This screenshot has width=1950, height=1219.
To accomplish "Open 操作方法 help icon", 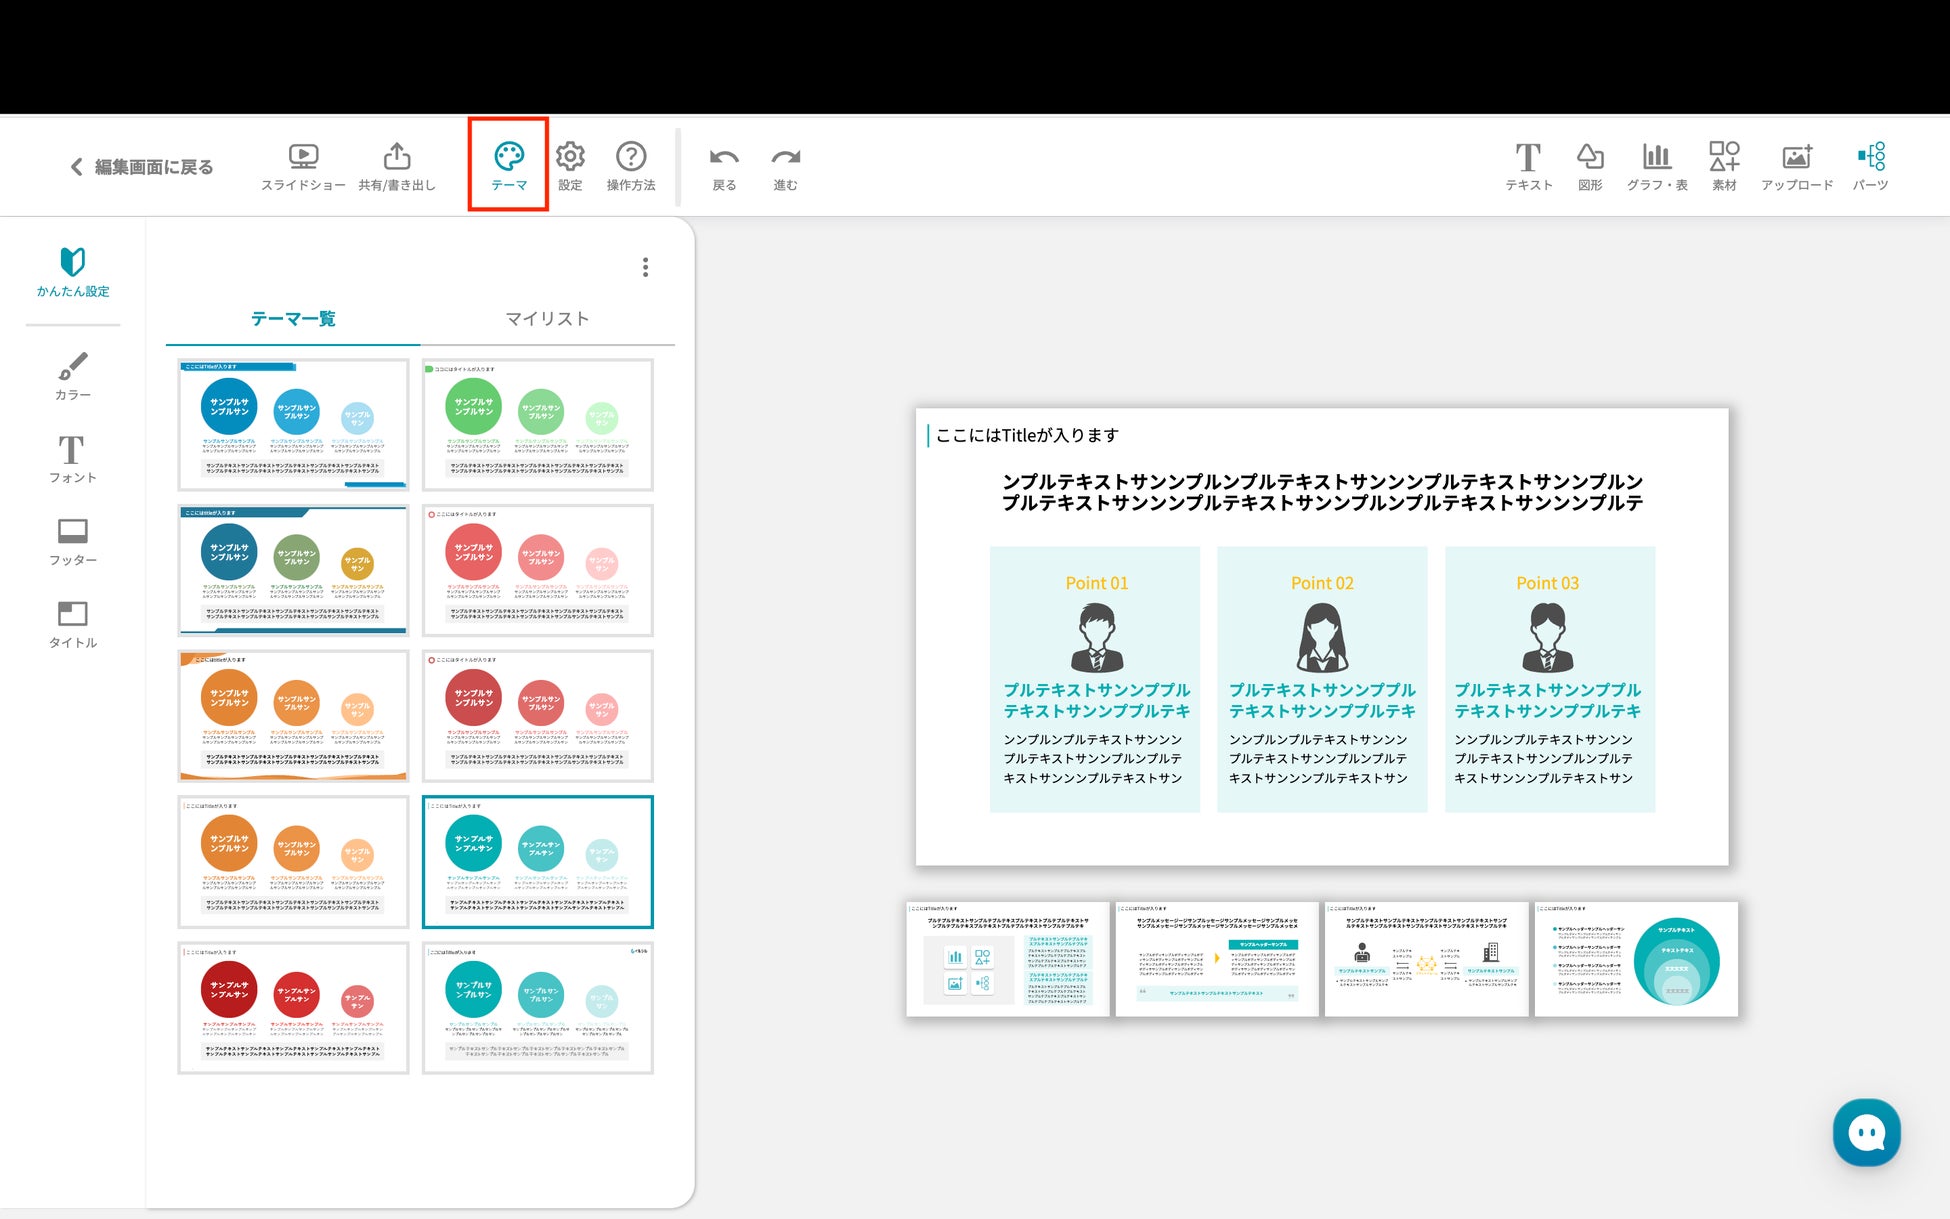I will 631,158.
